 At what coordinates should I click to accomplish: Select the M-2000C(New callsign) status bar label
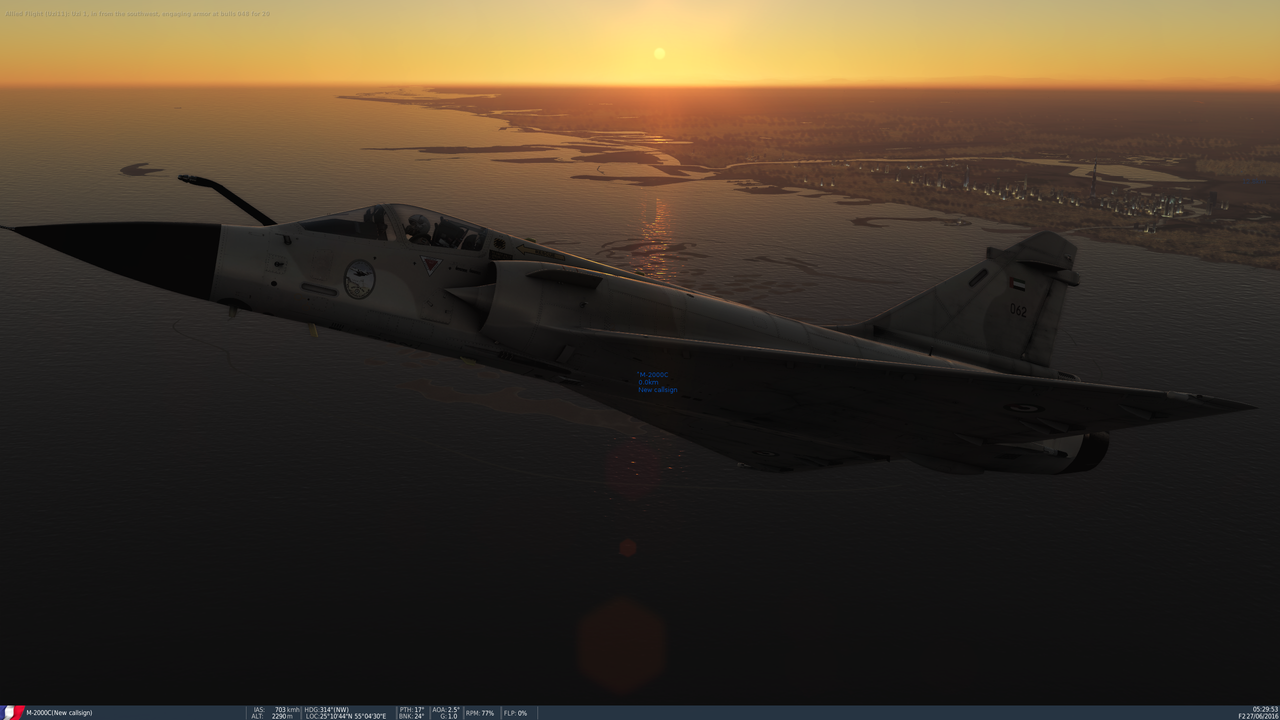59,713
